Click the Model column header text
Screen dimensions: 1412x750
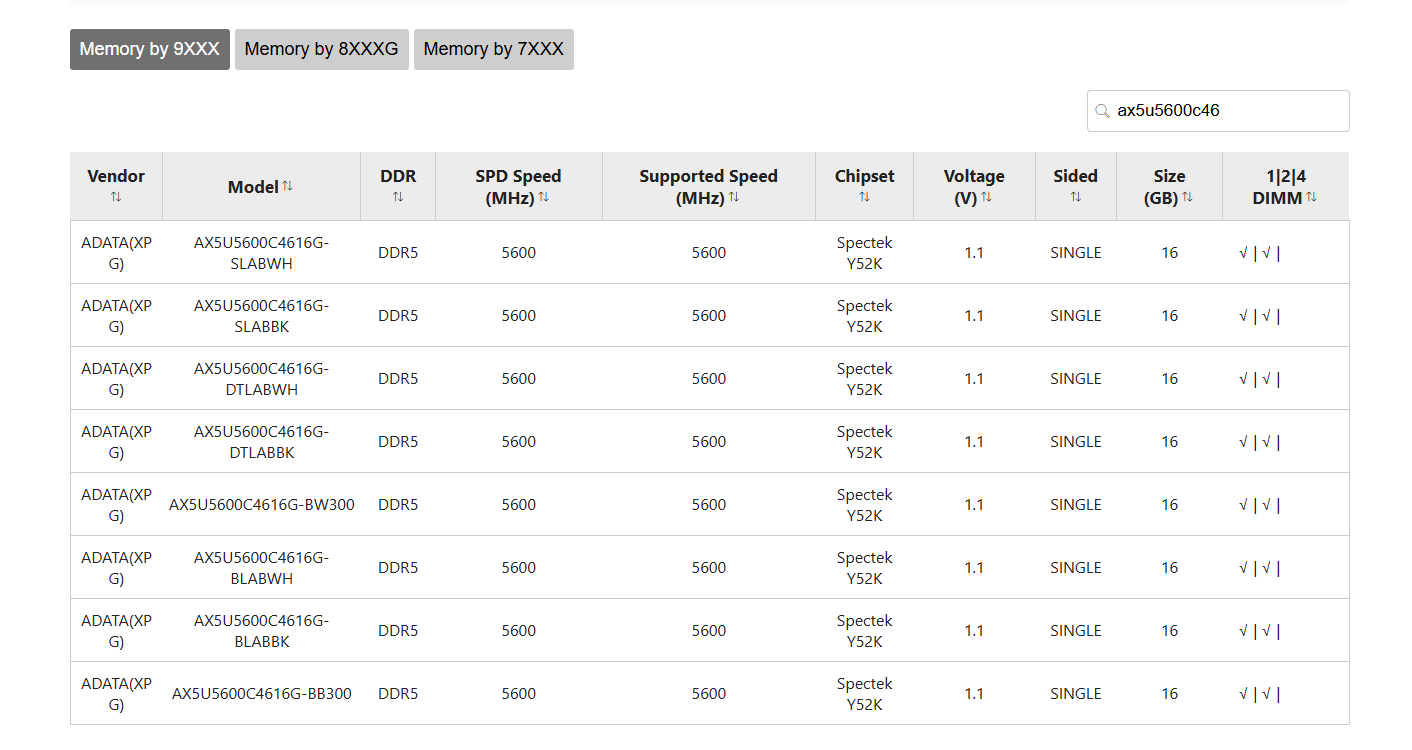click(x=253, y=187)
